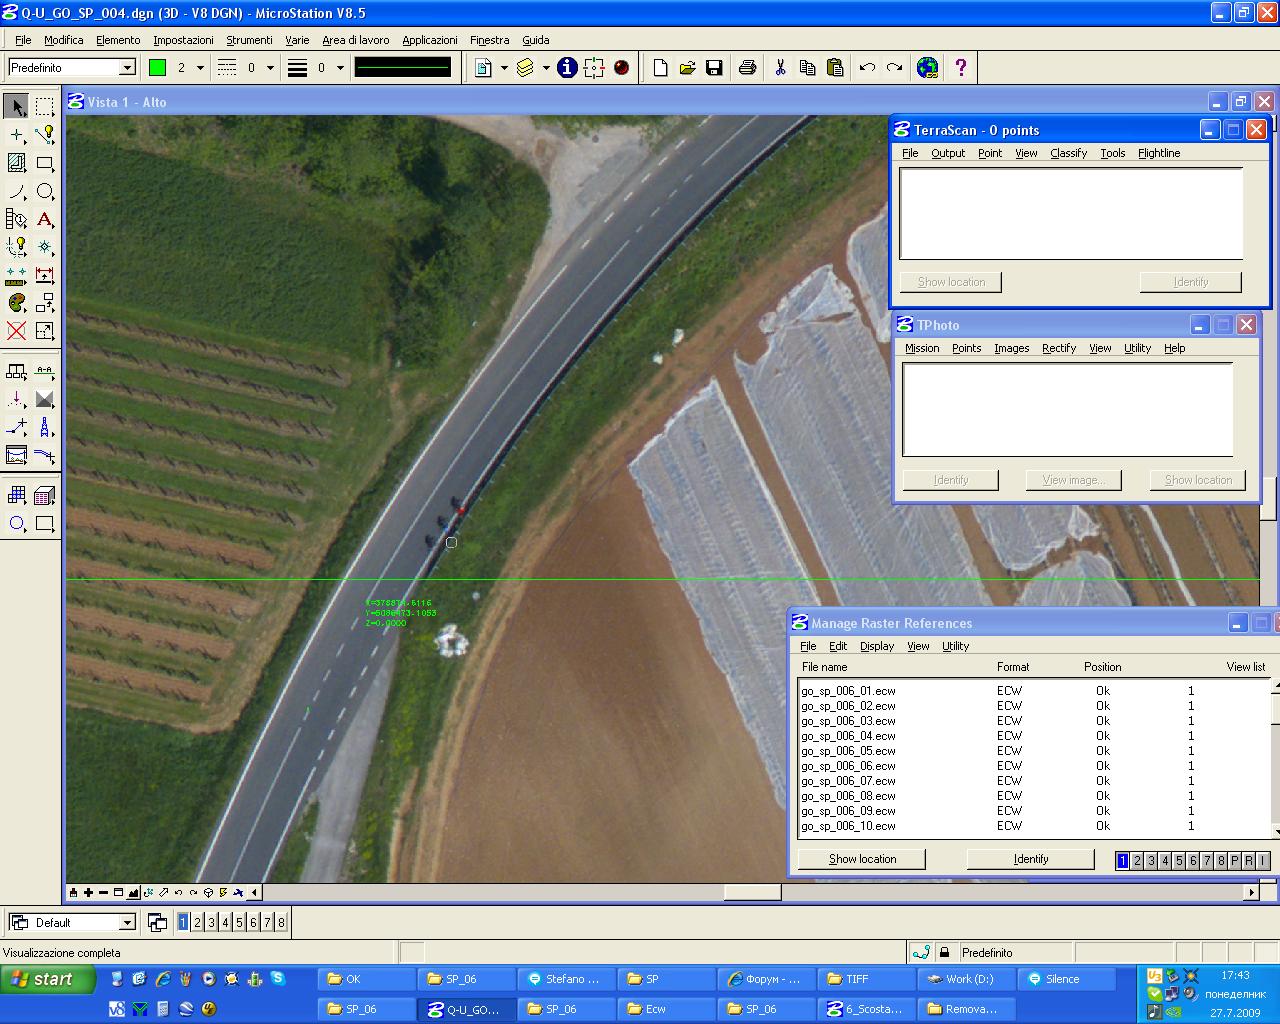Image resolution: width=1280 pixels, height=1024 pixels.
Task: Open the Rectify menu in TPhoto
Action: (1058, 348)
